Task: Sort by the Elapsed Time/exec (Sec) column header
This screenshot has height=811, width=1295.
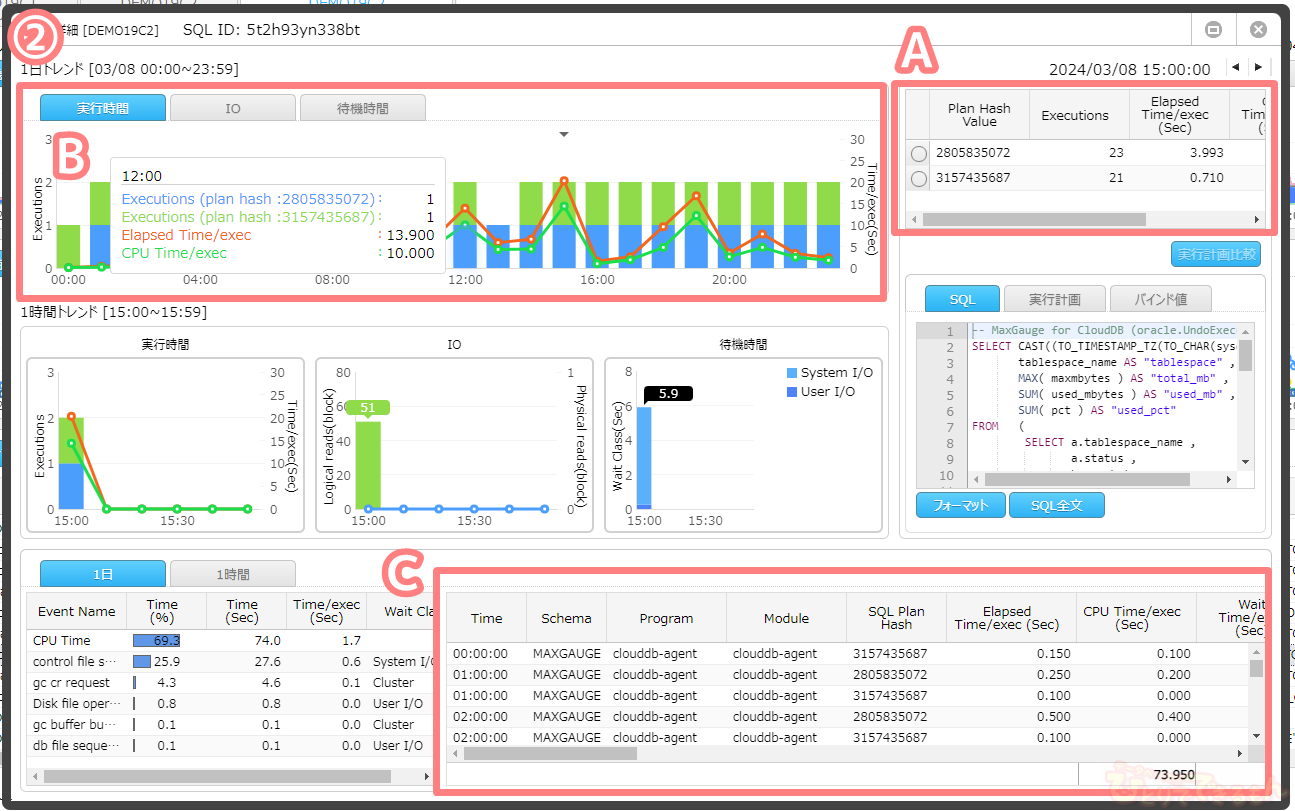Action: [x=1006, y=618]
